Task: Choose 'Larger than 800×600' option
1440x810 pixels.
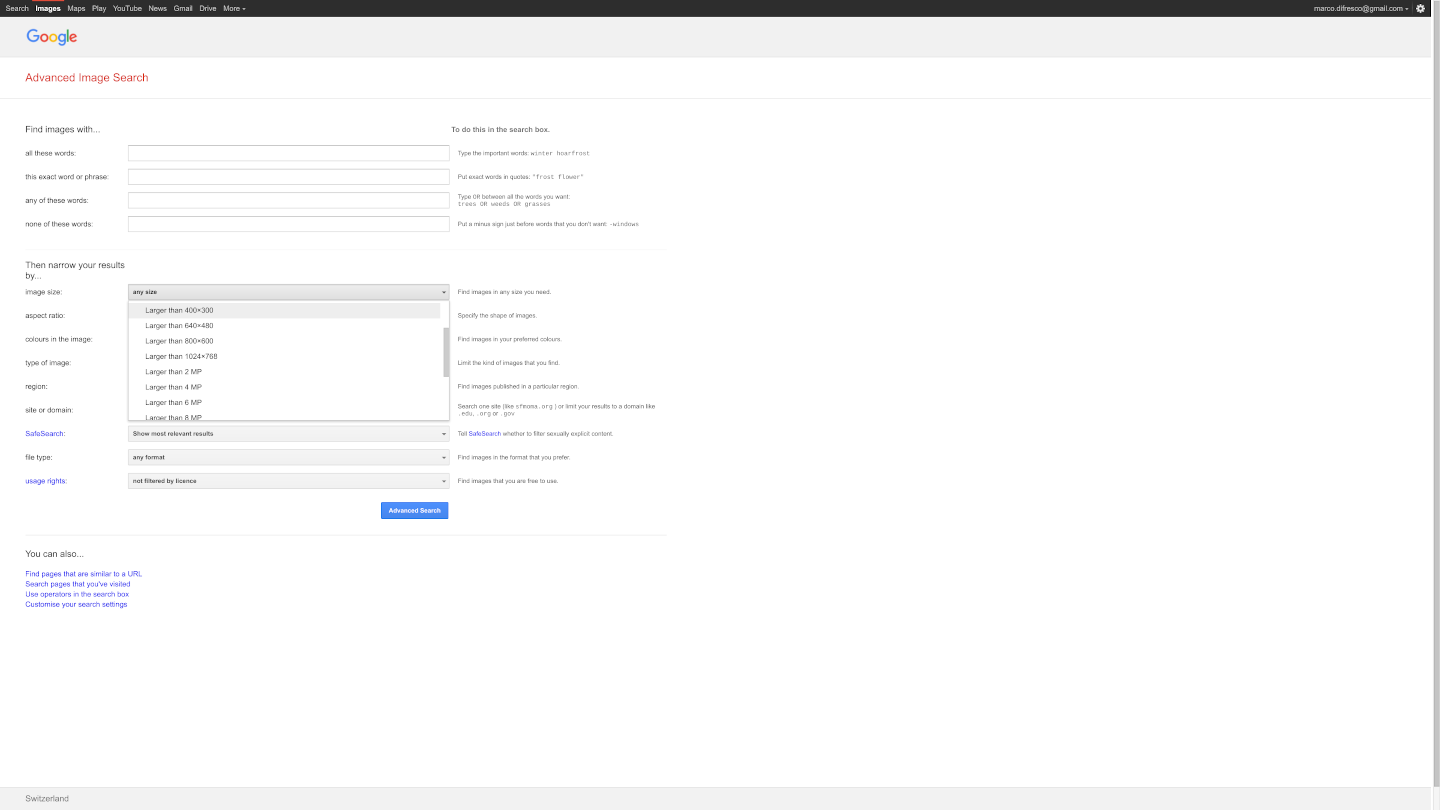Action: click(x=285, y=341)
